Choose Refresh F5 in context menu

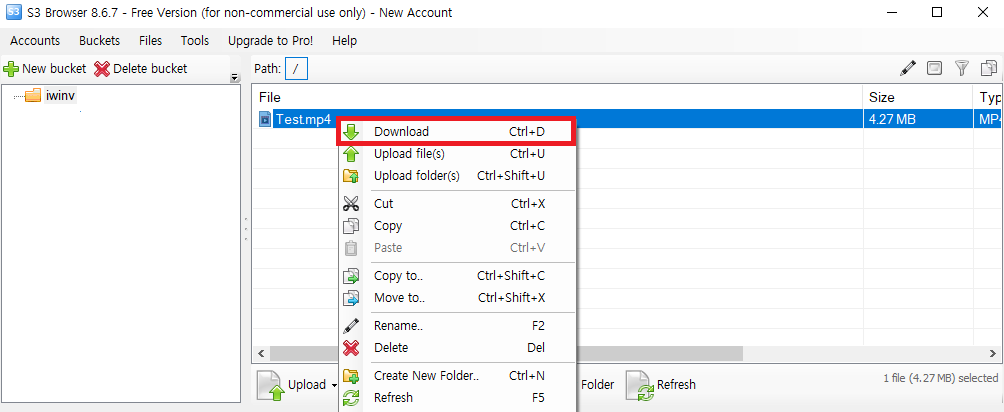[457, 397]
